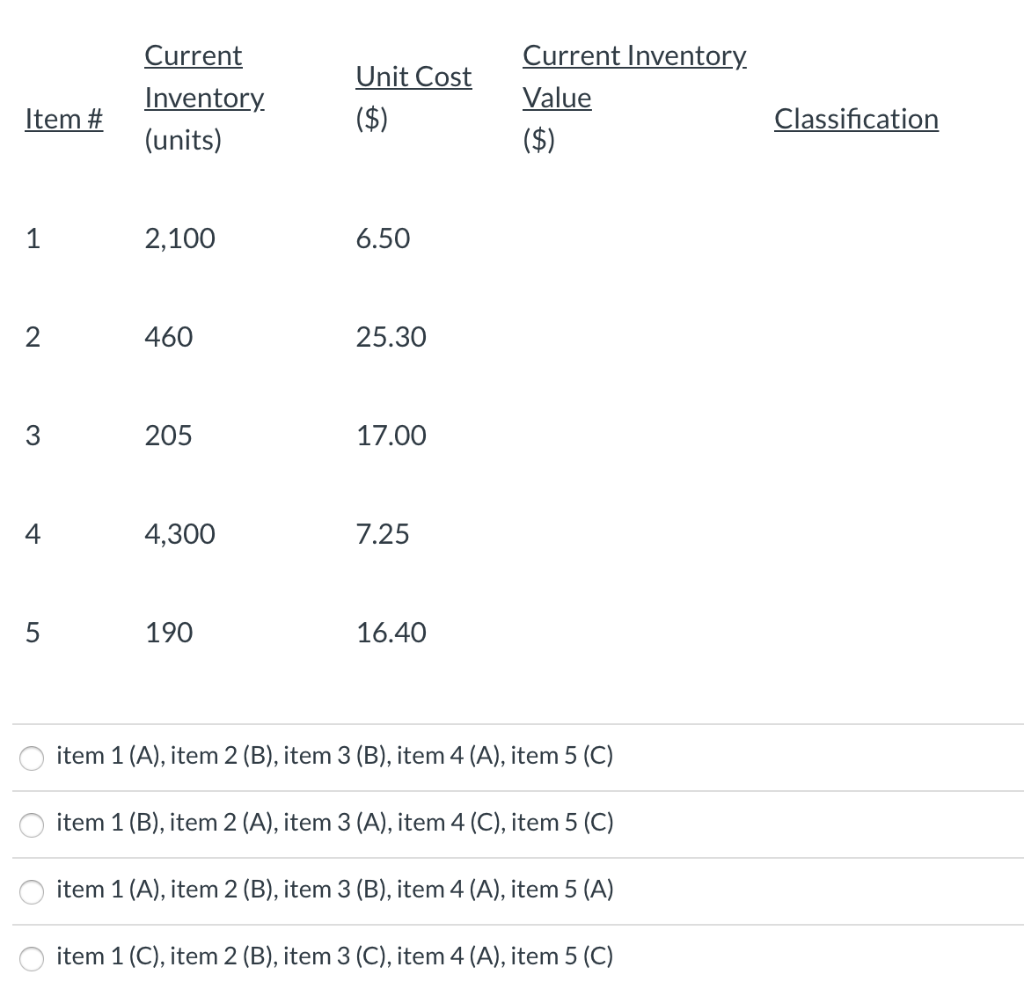The width and height of the screenshot is (1024, 989).
Task: Click the Item # column header
Action: coord(63,118)
